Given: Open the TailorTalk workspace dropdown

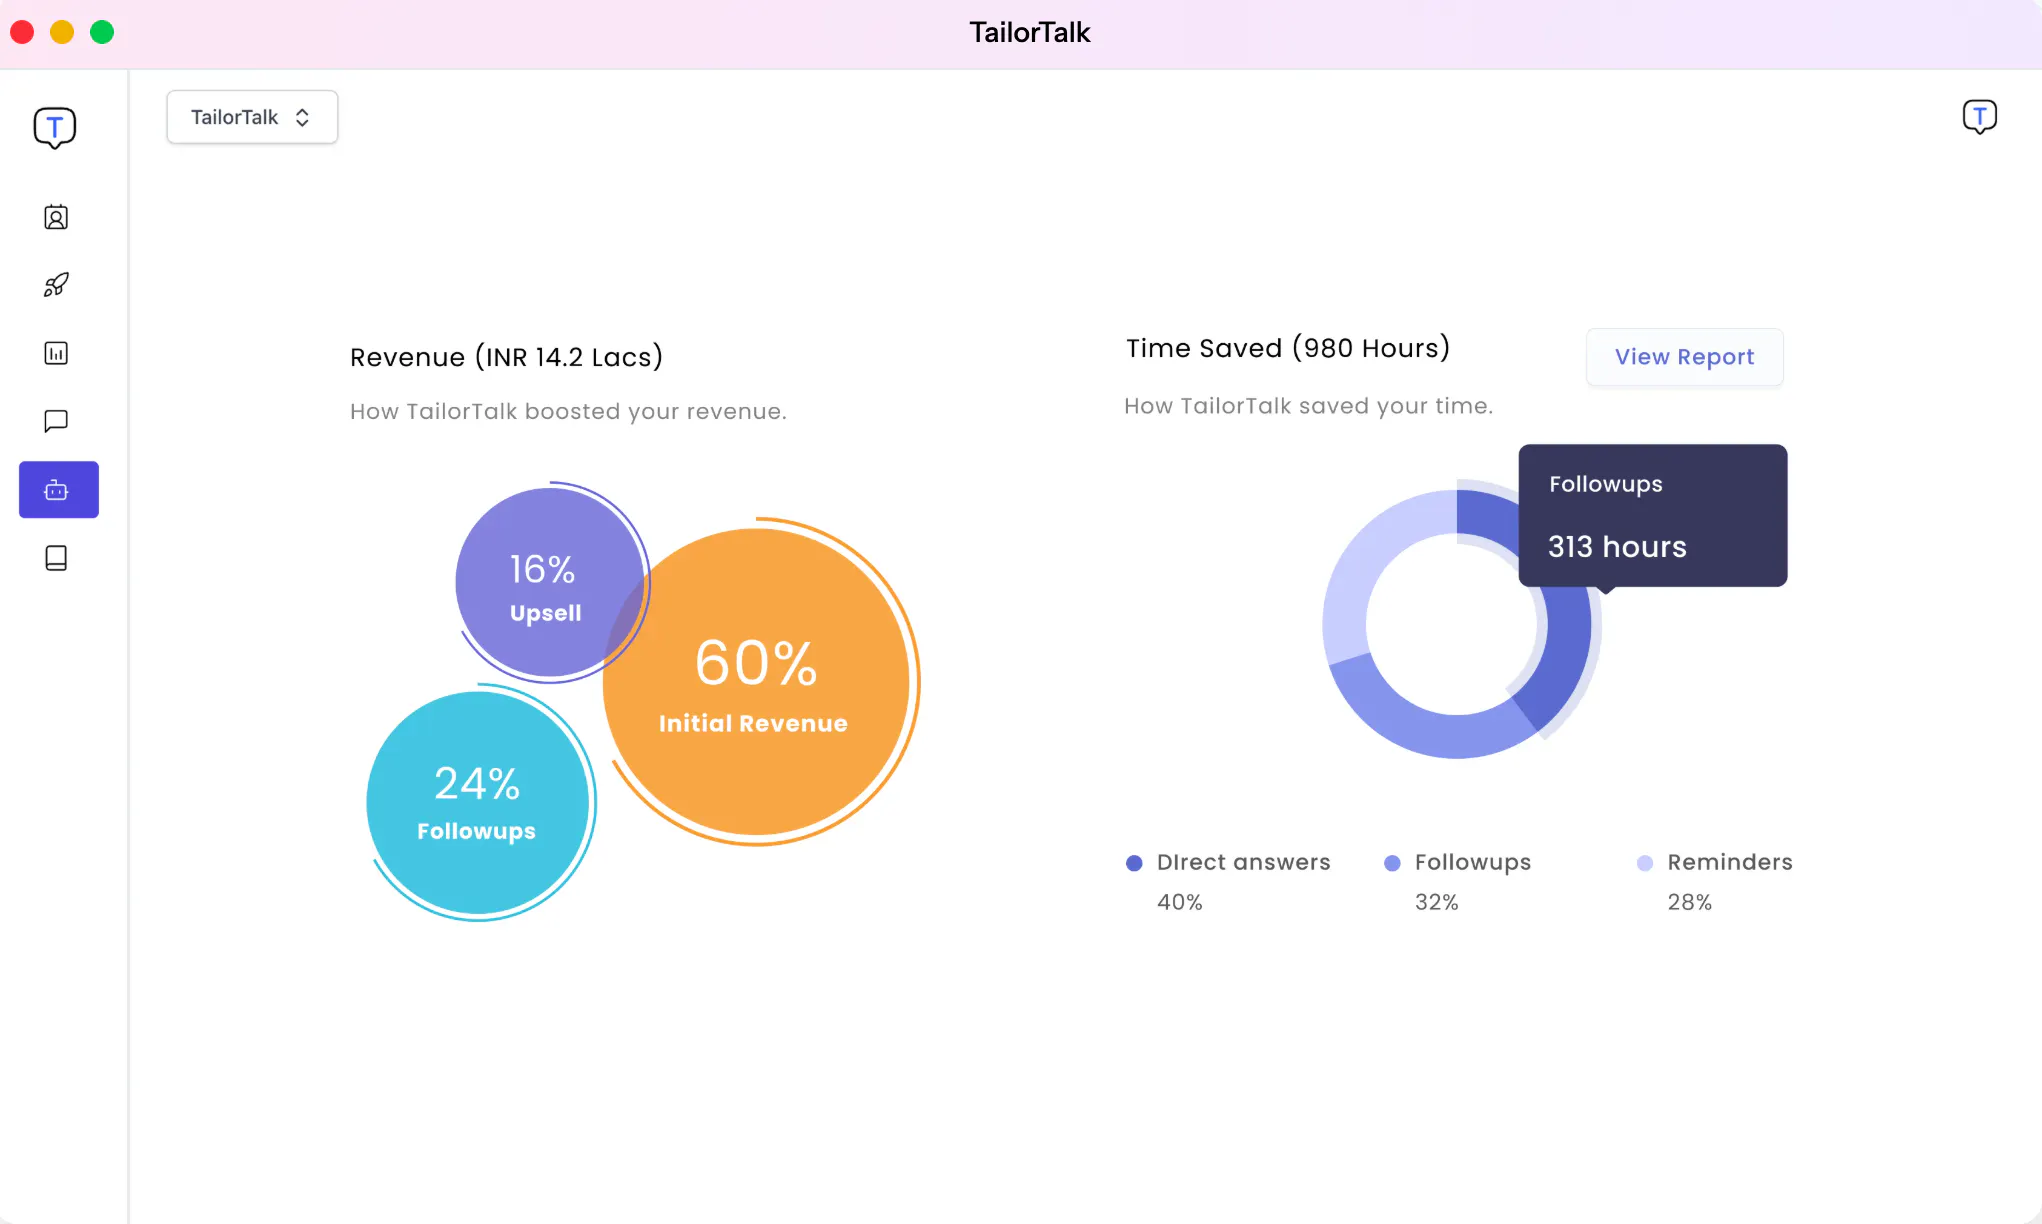Looking at the screenshot, I should pos(252,117).
